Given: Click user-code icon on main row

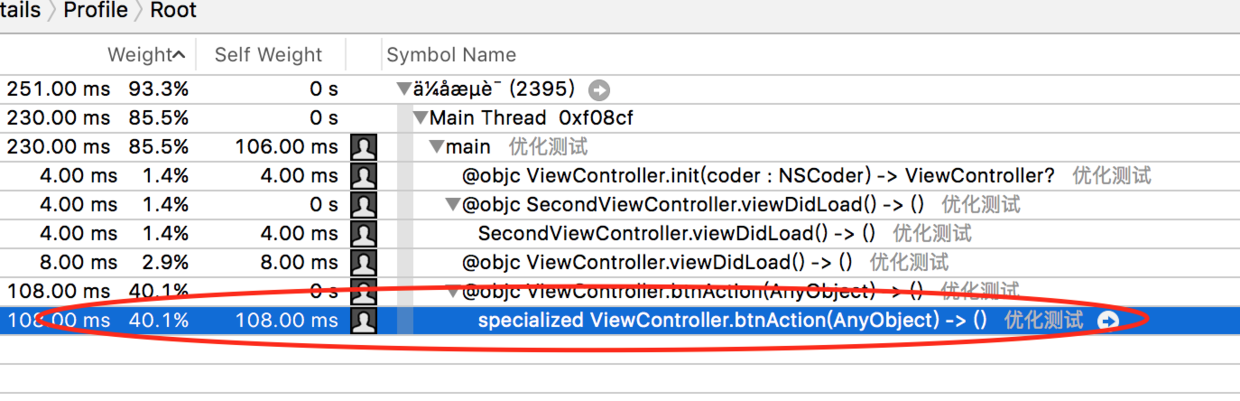Looking at the screenshot, I should click(x=364, y=148).
